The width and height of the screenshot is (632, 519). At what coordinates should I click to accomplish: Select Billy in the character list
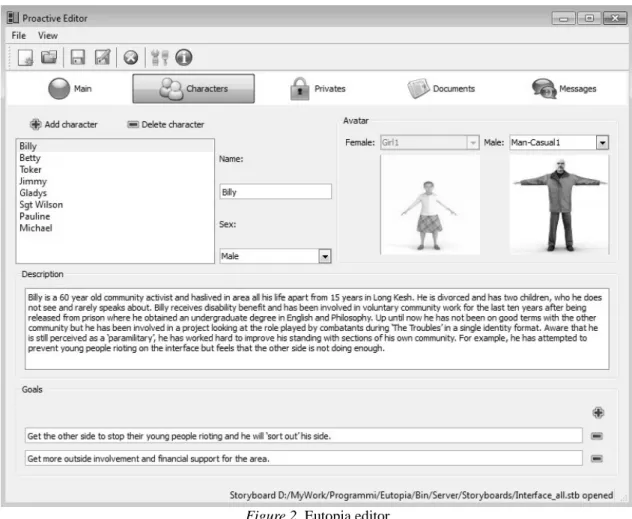click(x=115, y=146)
